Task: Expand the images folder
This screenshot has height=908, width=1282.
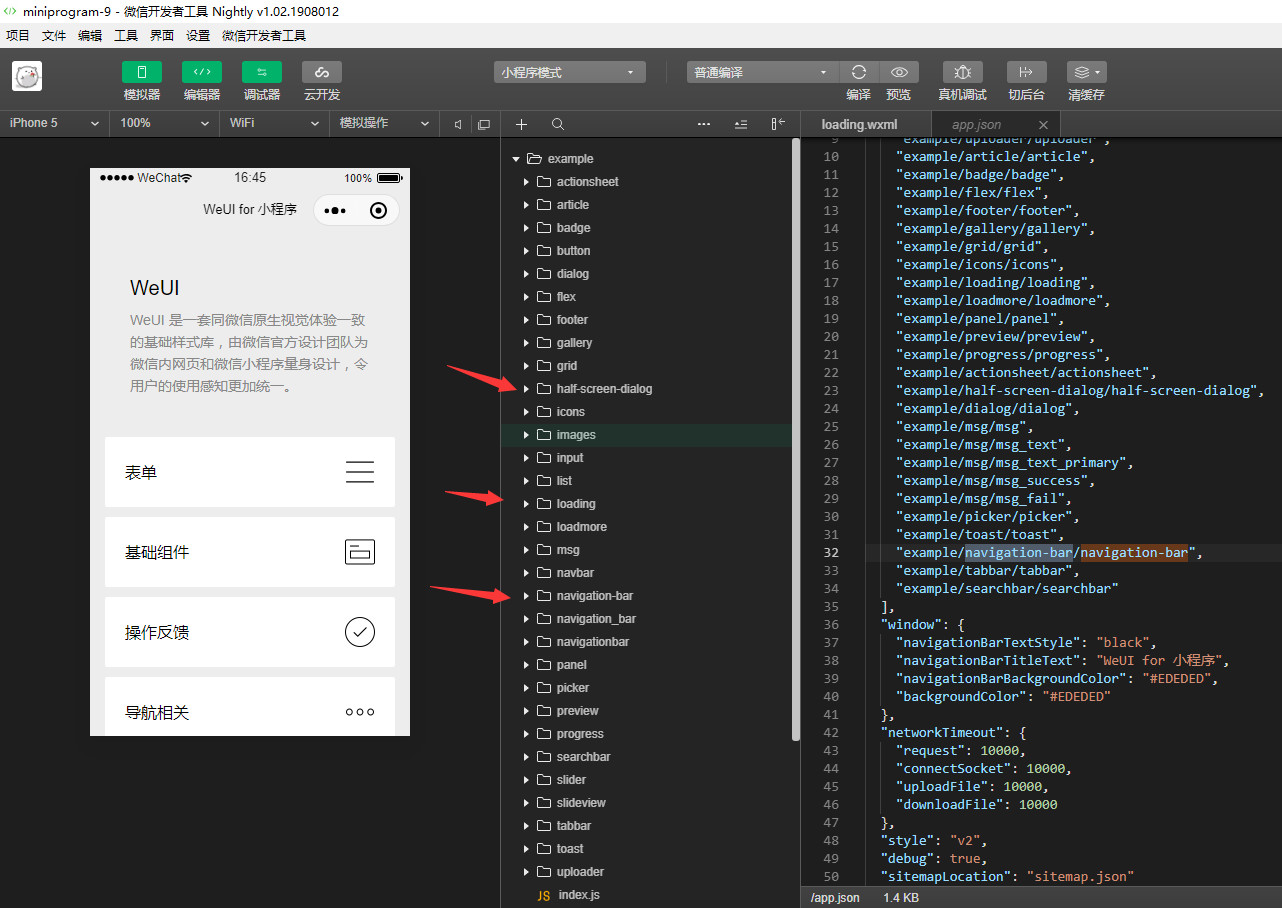Action: click(527, 435)
